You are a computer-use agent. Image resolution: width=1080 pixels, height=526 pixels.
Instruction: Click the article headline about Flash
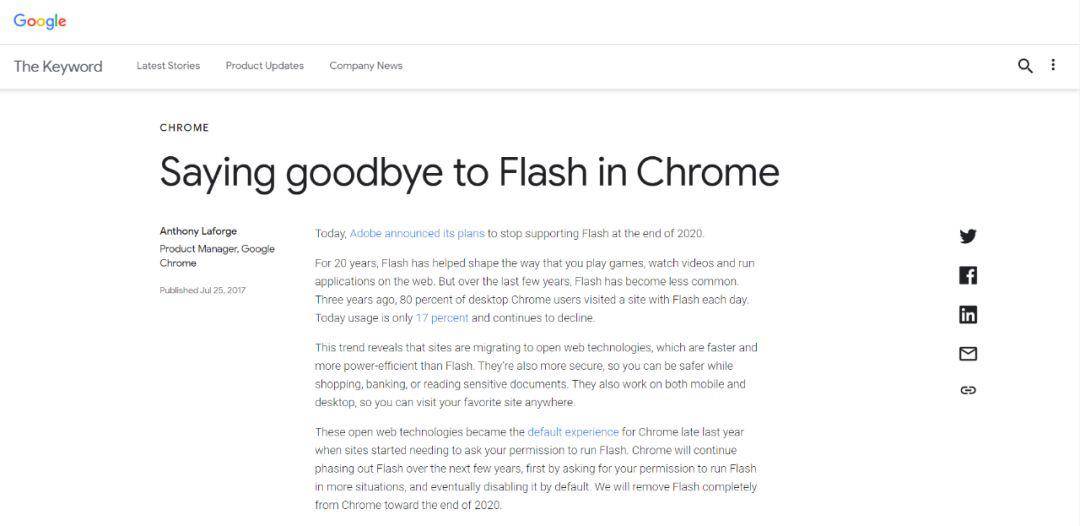(x=469, y=172)
